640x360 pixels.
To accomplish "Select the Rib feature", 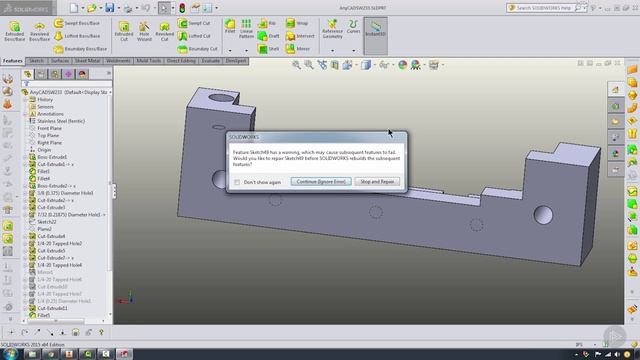I will 267,23.
